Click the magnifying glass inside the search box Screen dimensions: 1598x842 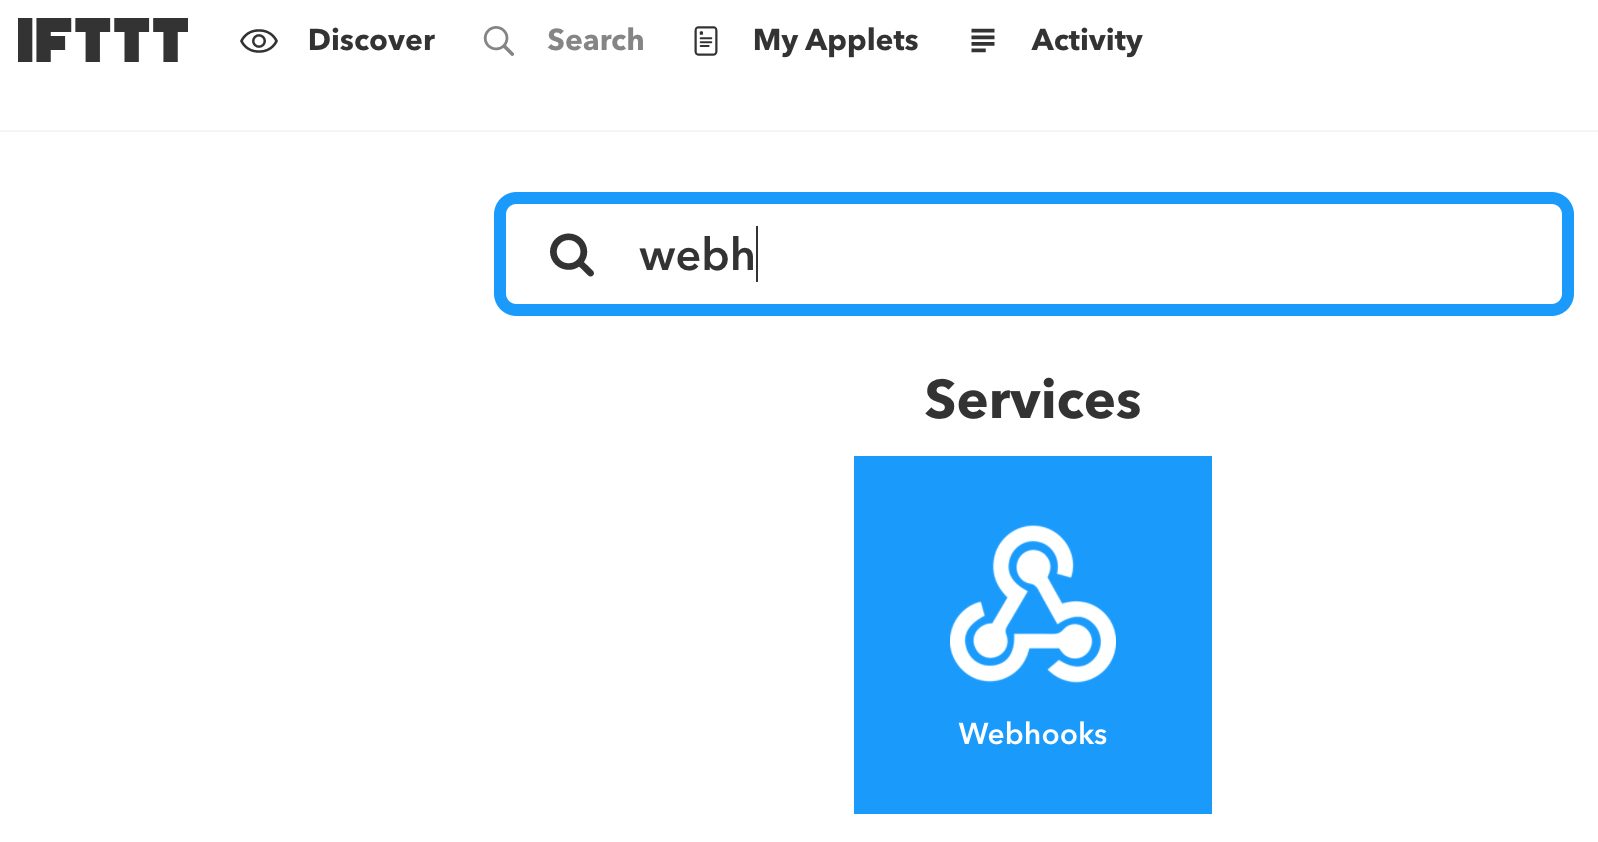(x=572, y=255)
